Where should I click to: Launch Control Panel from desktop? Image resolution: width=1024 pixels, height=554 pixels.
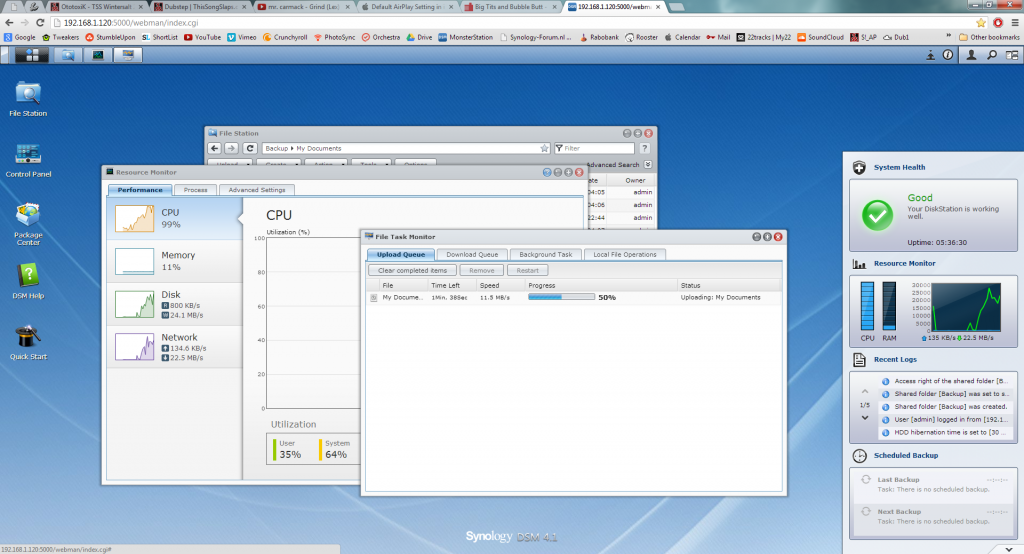tap(28, 158)
